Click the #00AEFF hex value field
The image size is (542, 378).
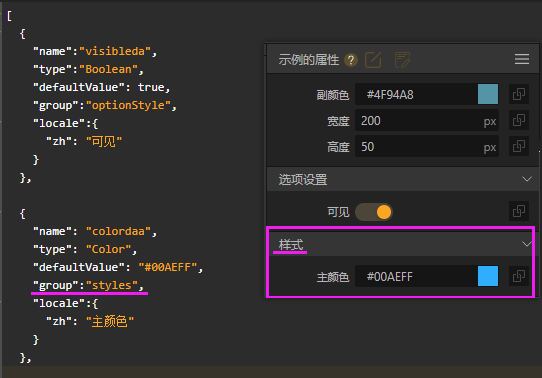click(416, 276)
